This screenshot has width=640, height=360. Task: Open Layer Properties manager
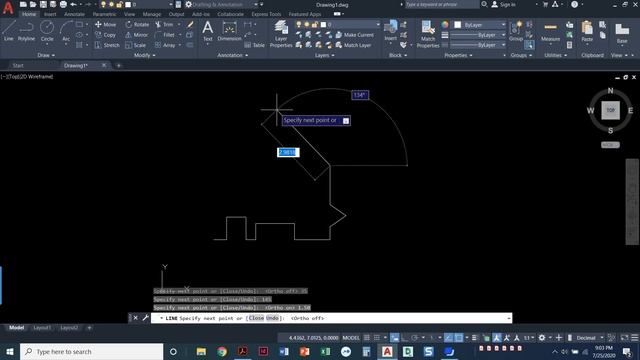tap(281, 33)
